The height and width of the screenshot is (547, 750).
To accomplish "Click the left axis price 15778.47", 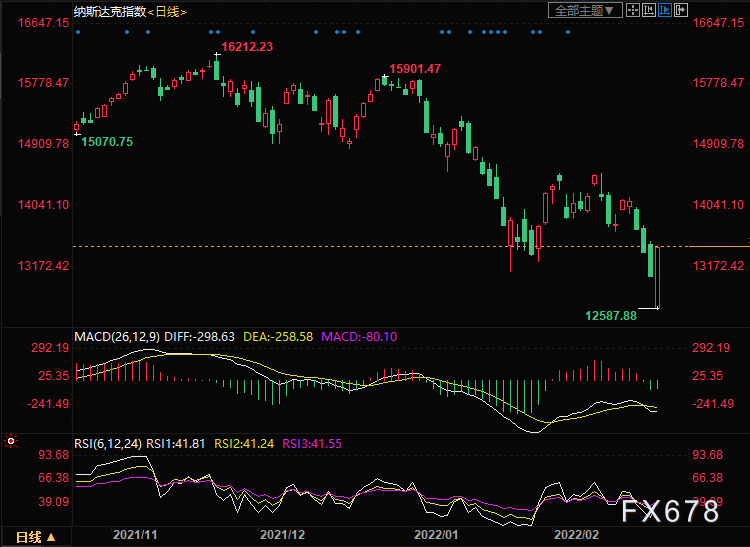I will click(x=44, y=83).
